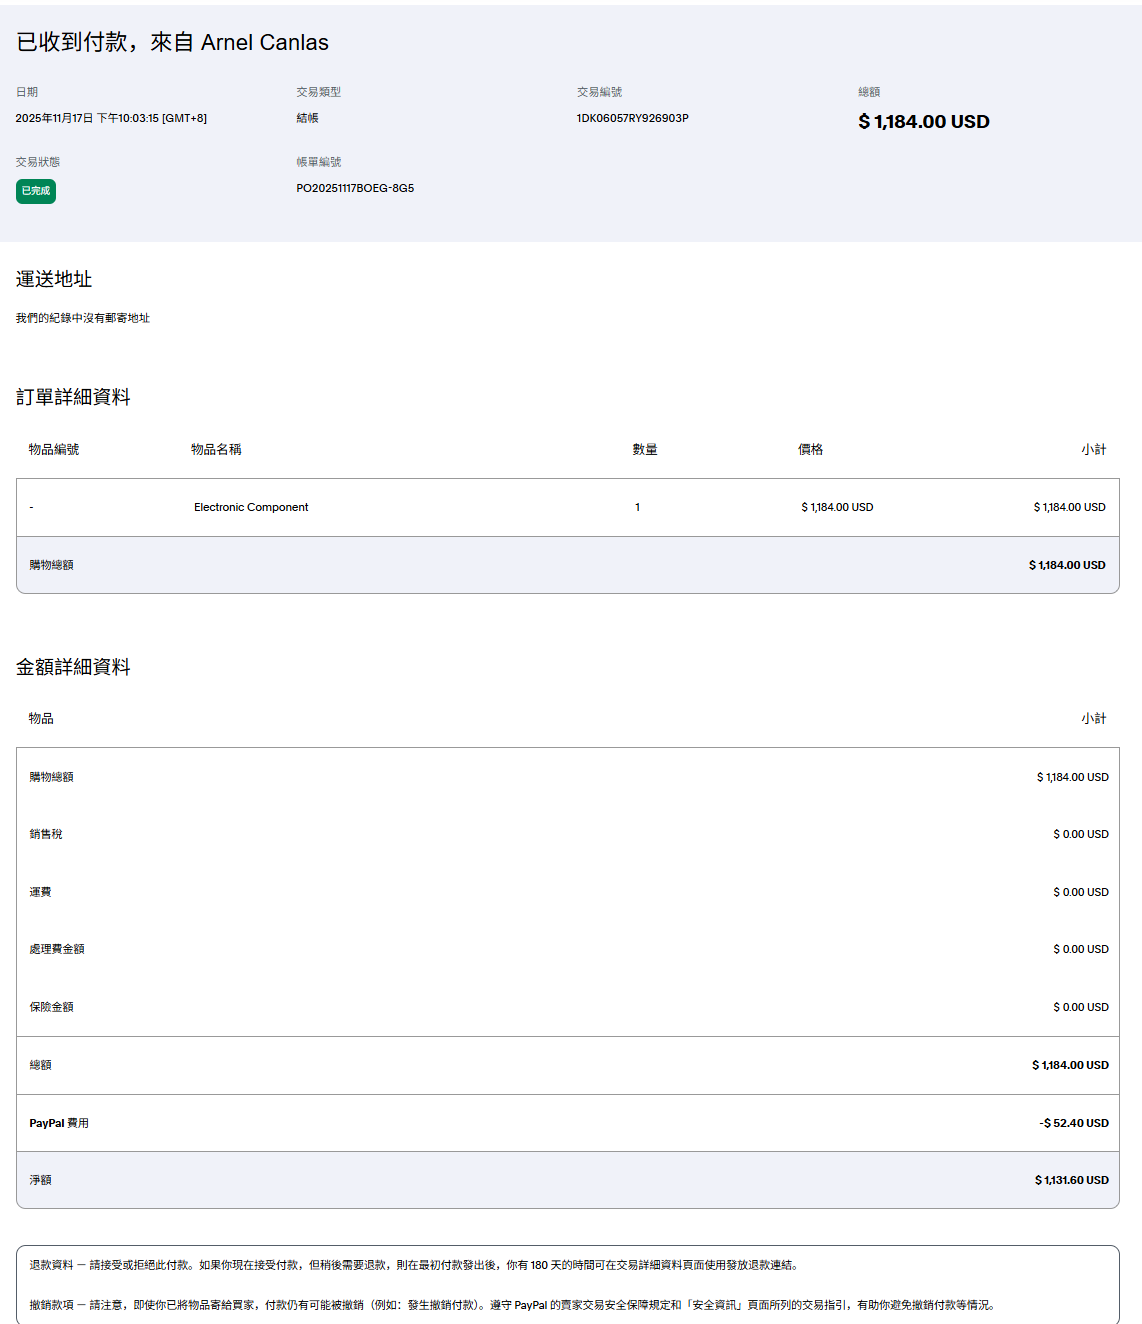Viewport: 1142px width, 1324px height.
Task: Click the 物品編號 column header
Action: [54, 450]
